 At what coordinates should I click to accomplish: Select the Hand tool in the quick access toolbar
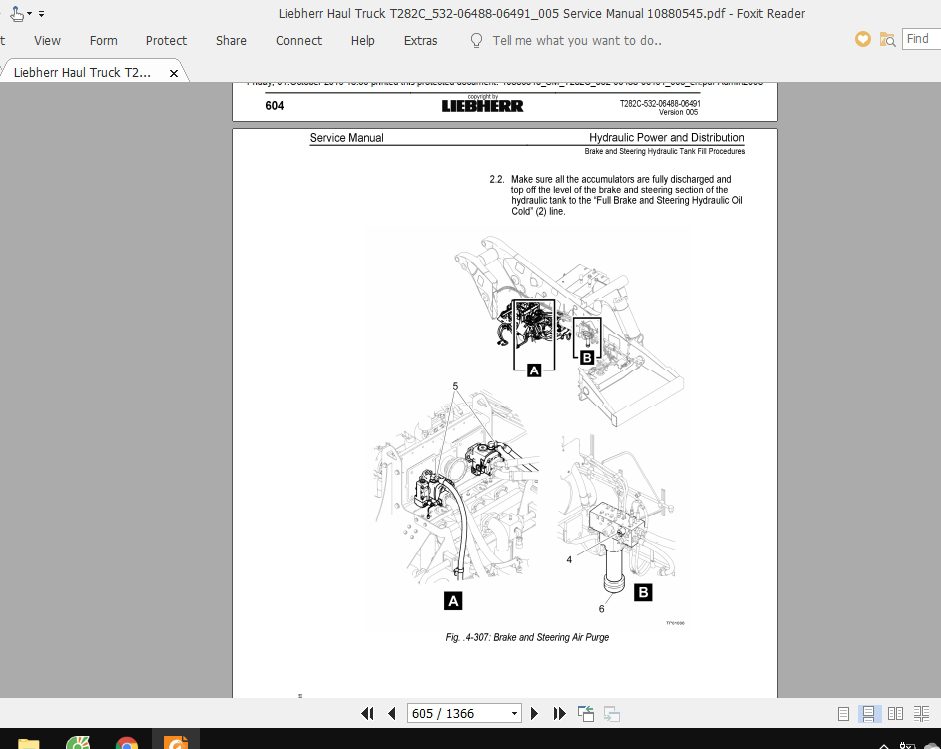14,13
